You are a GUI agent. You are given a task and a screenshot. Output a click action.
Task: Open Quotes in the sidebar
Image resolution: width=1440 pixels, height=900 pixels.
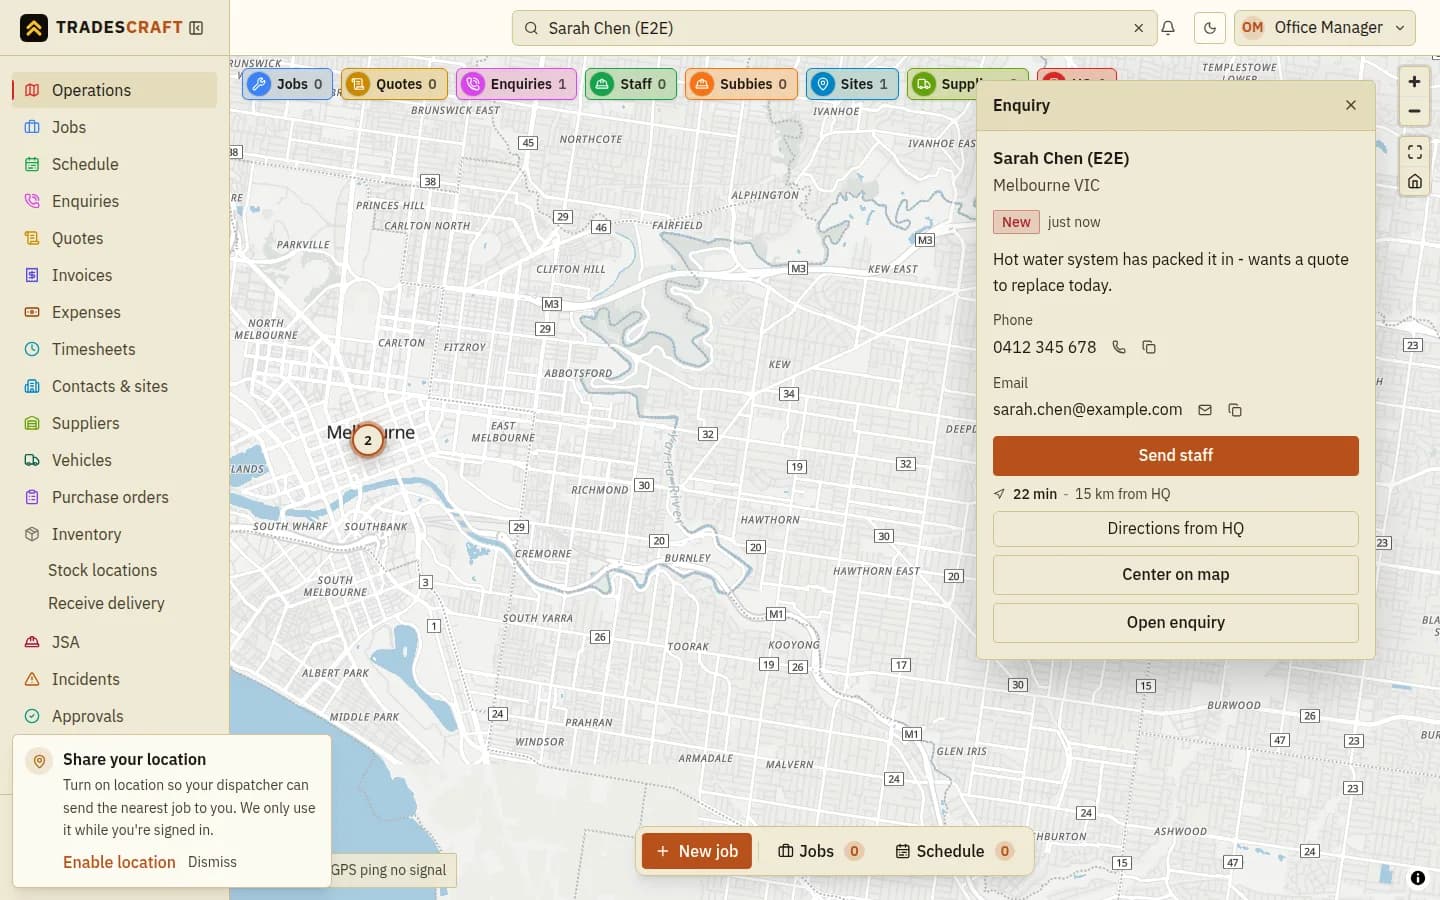tap(115, 238)
